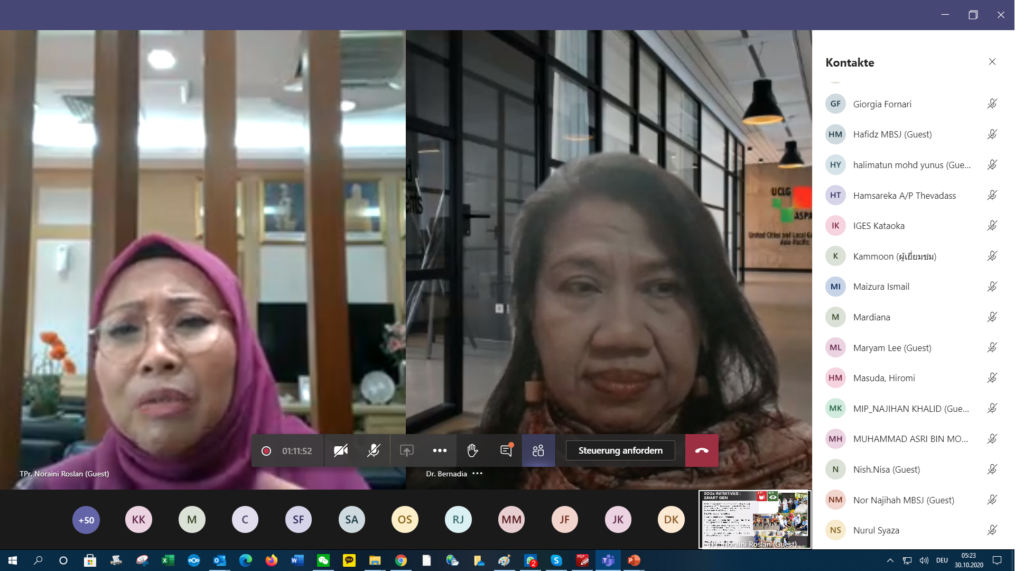
Task: Open options next to Dr. Bernadia name
Action: (477, 473)
